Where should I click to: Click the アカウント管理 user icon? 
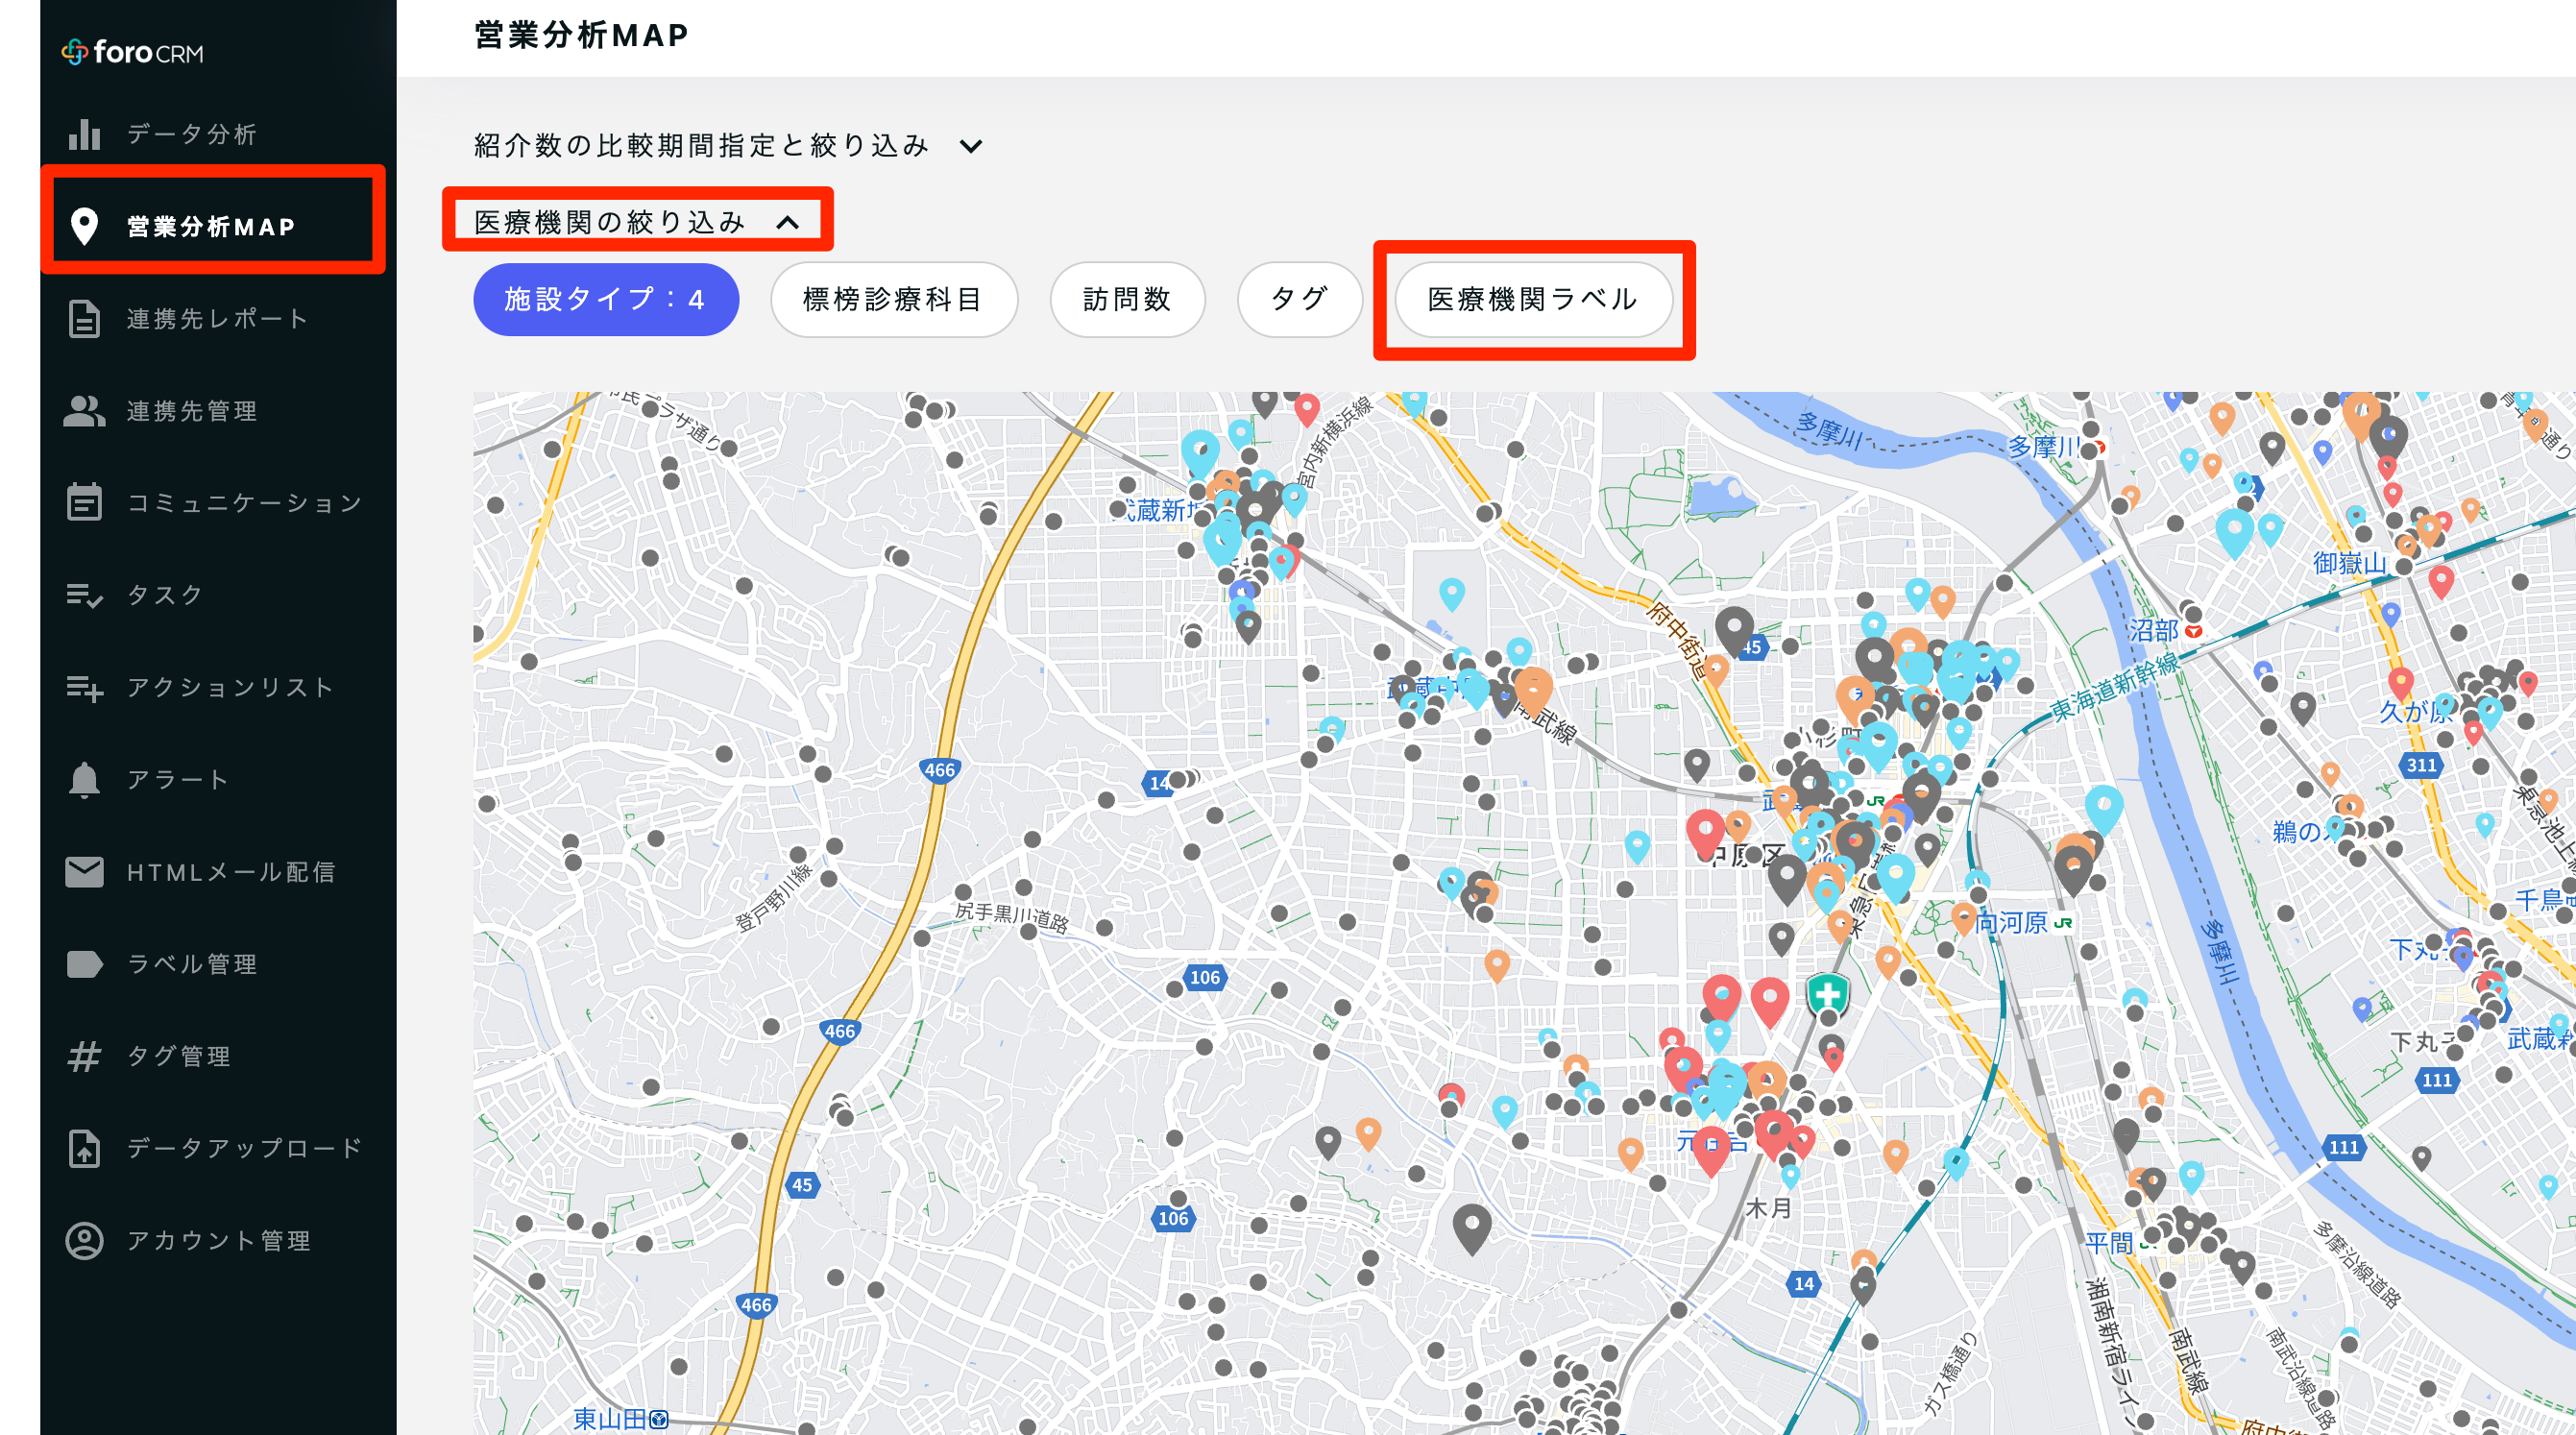tap(84, 1240)
